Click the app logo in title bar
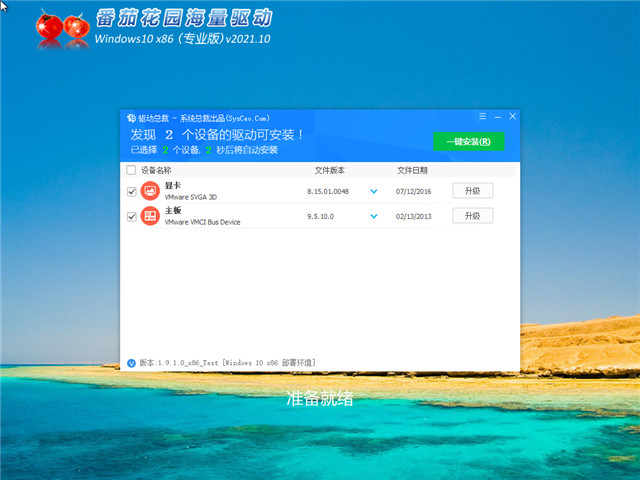The image size is (640, 480). point(131,118)
